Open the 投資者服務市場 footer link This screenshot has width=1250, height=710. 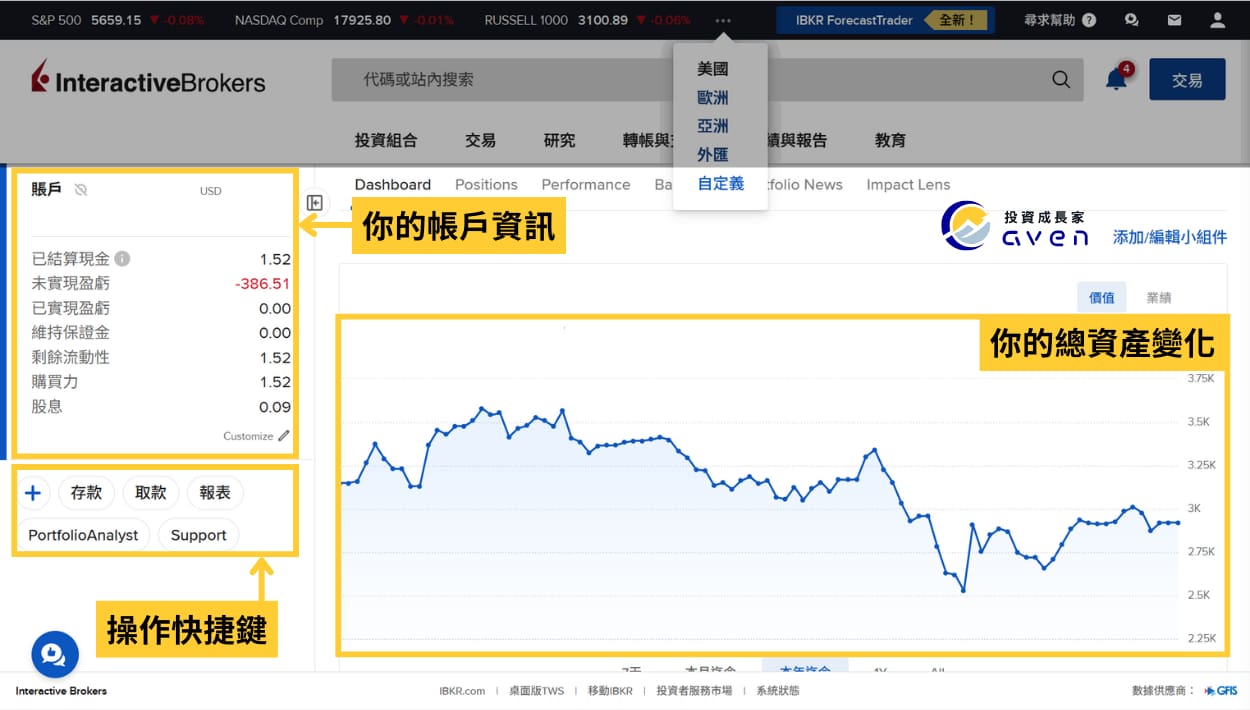click(x=694, y=691)
